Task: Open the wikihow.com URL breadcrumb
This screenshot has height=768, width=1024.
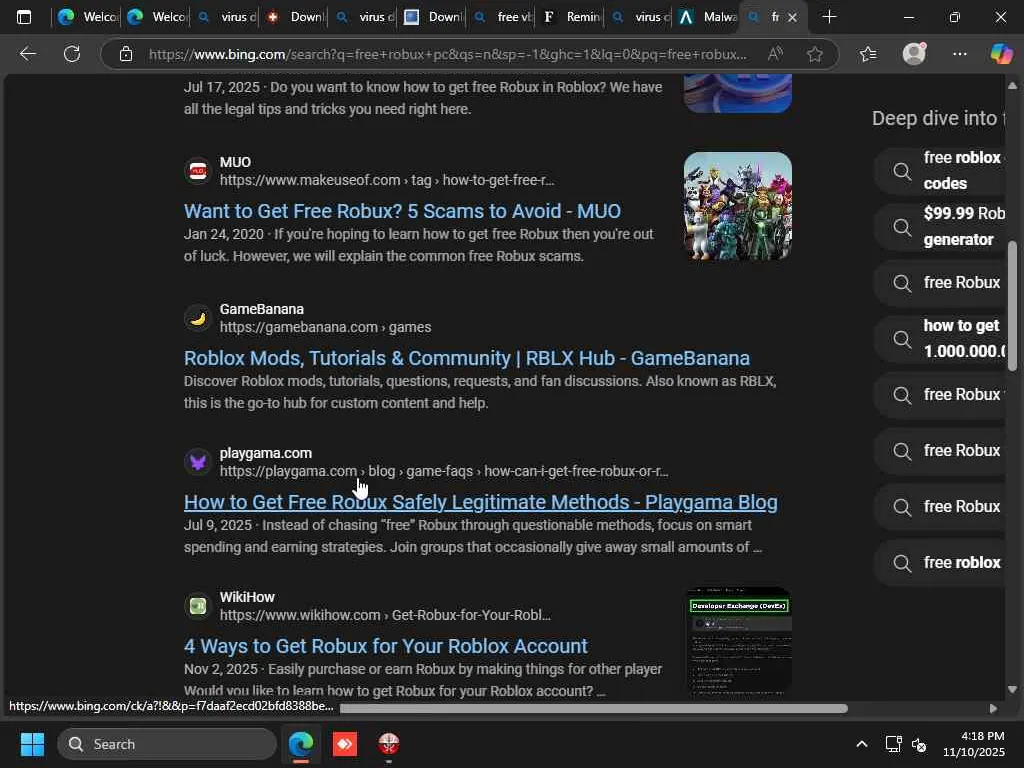Action: tap(385, 615)
